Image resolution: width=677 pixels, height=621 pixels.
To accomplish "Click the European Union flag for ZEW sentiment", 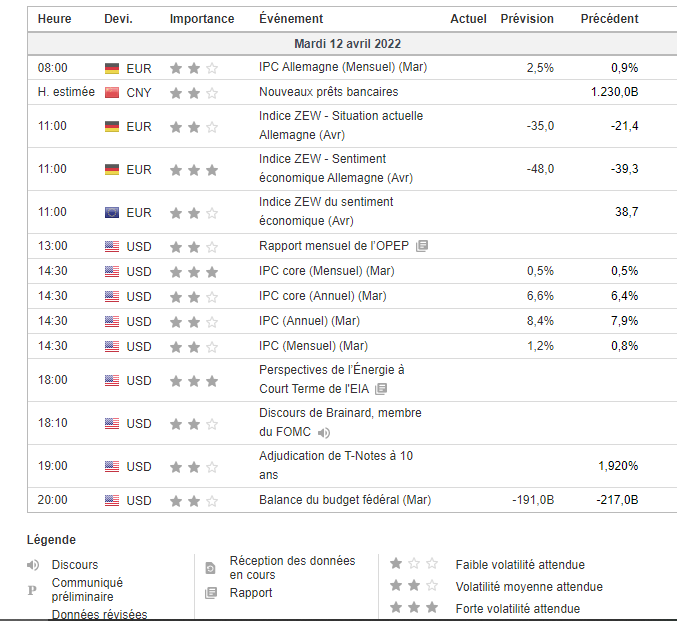I will point(112,212).
